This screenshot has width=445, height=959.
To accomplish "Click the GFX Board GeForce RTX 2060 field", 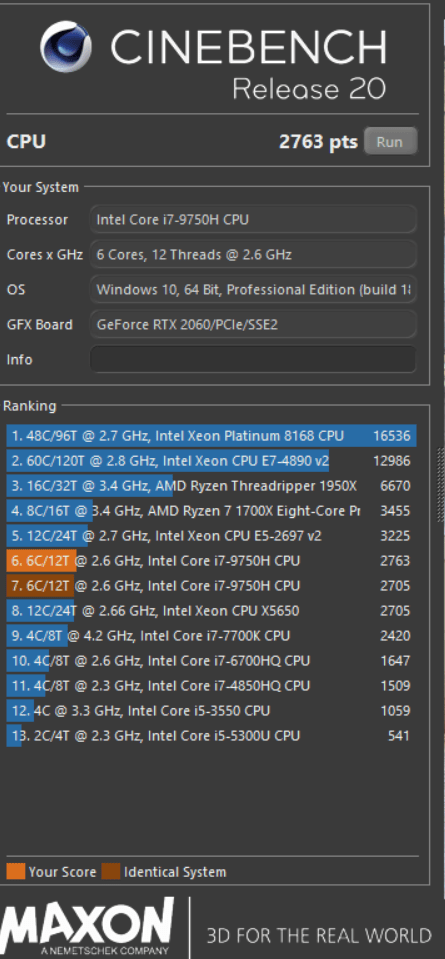I will pos(253,324).
